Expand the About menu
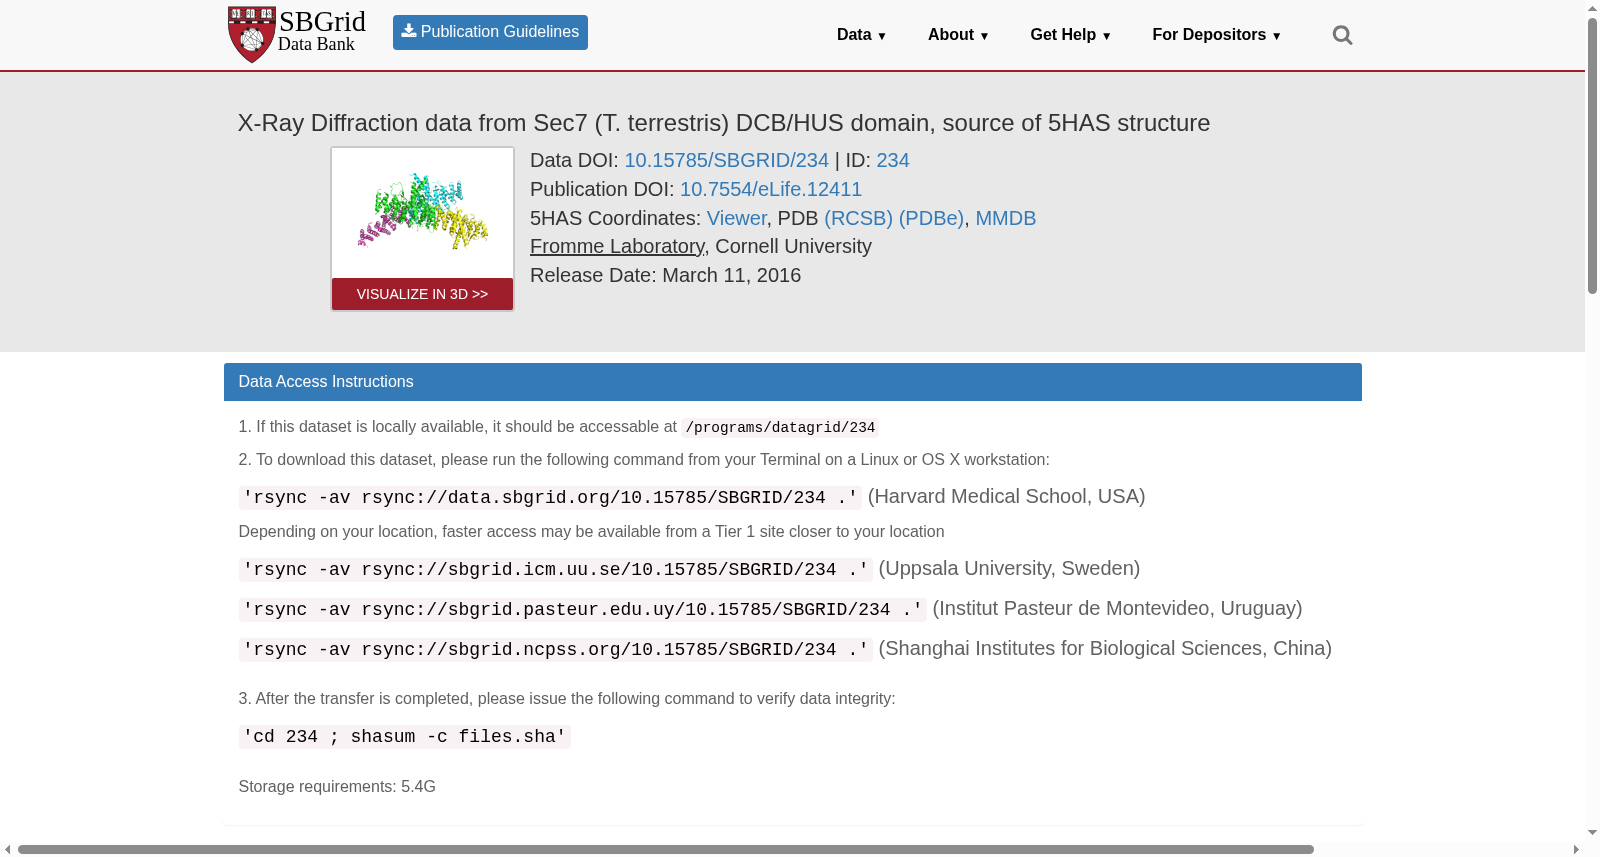The width and height of the screenshot is (1600, 857). 958,35
